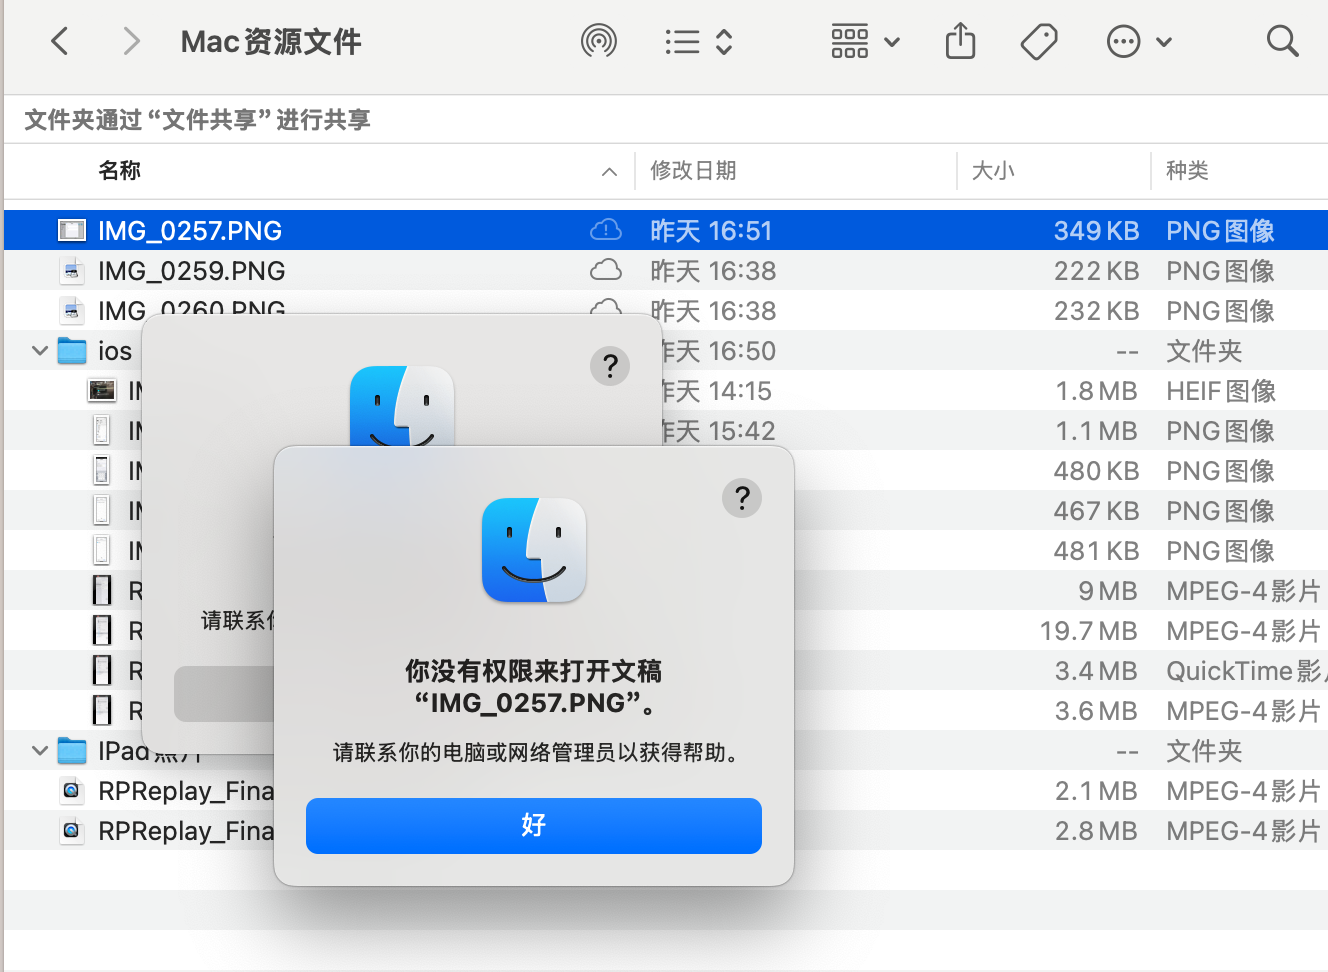This screenshot has height=972, width=1328.
Task: Open the dropdown arrow next to the ellipsis icon
Action: [1163, 41]
